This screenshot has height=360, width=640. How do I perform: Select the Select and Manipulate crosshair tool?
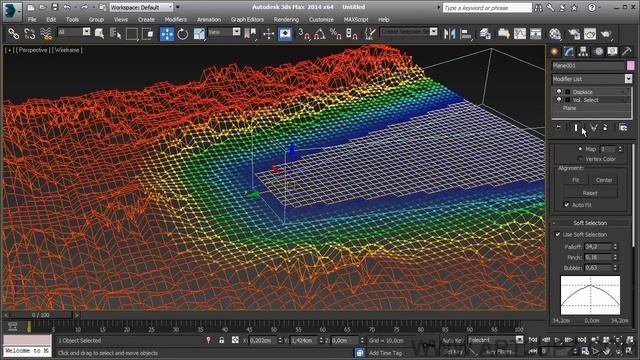point(268,34)
